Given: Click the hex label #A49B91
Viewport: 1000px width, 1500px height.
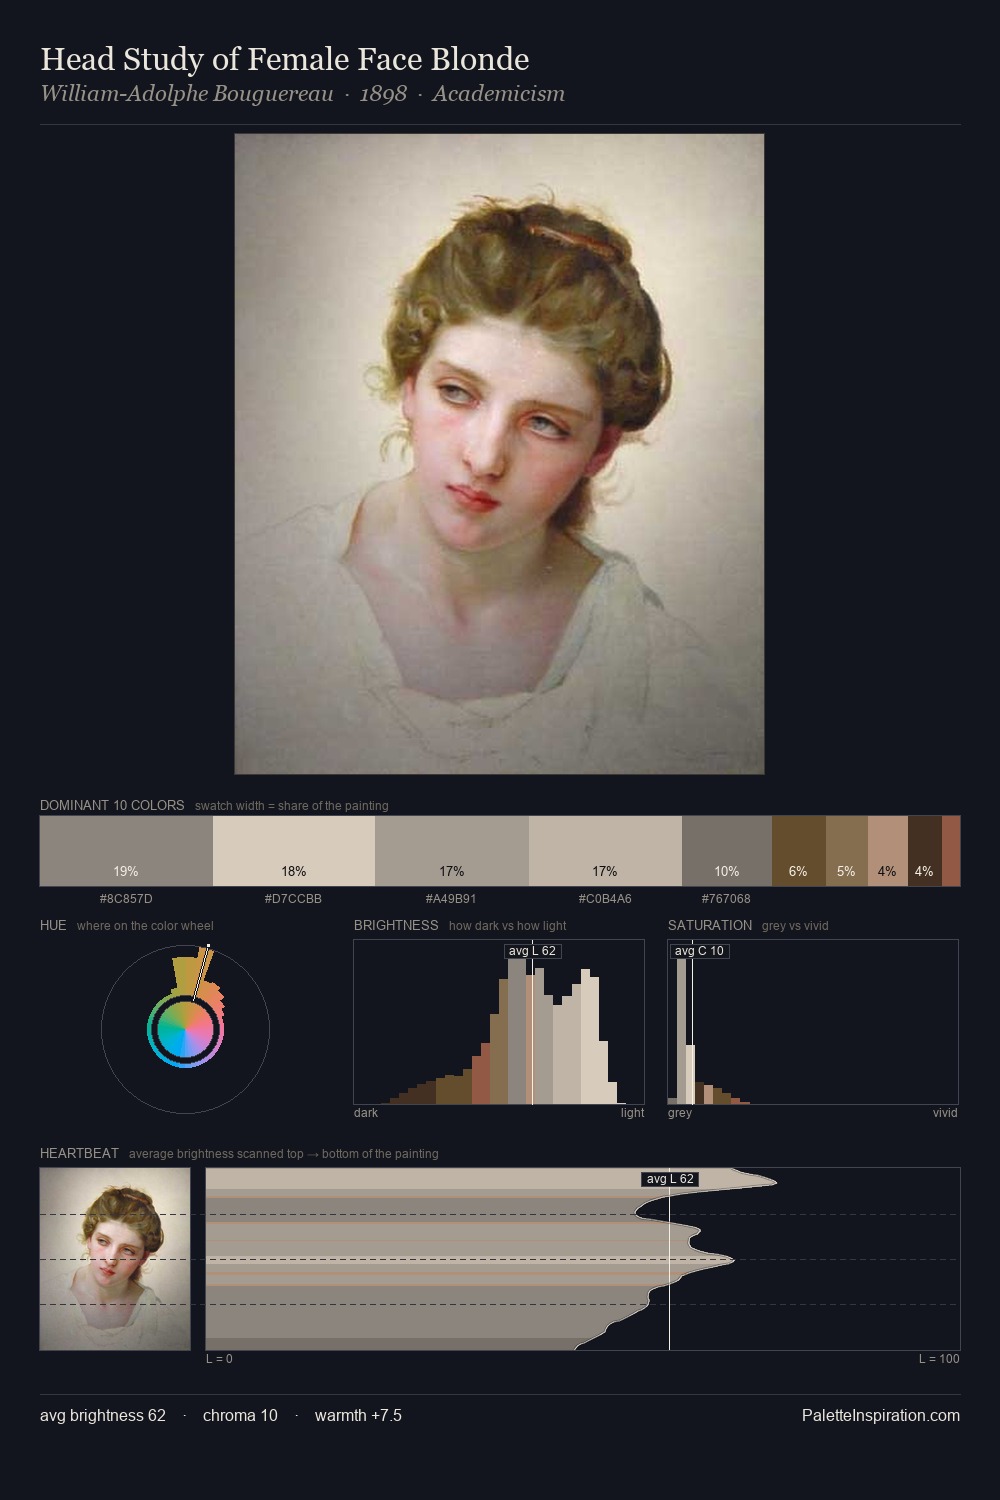Looking at the screenshot, I should (452, 899).
